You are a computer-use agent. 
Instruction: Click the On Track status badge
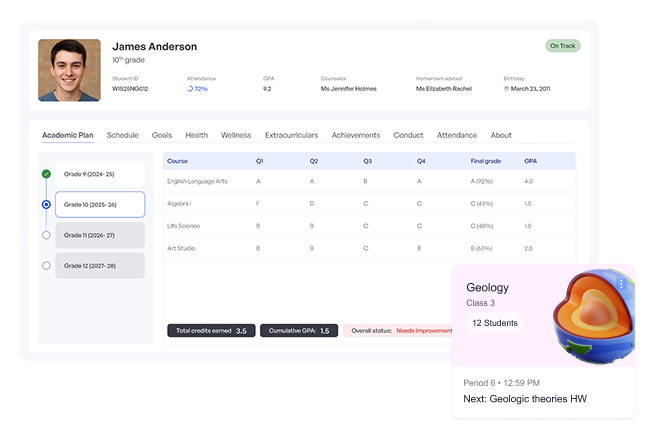coord(562,46)
